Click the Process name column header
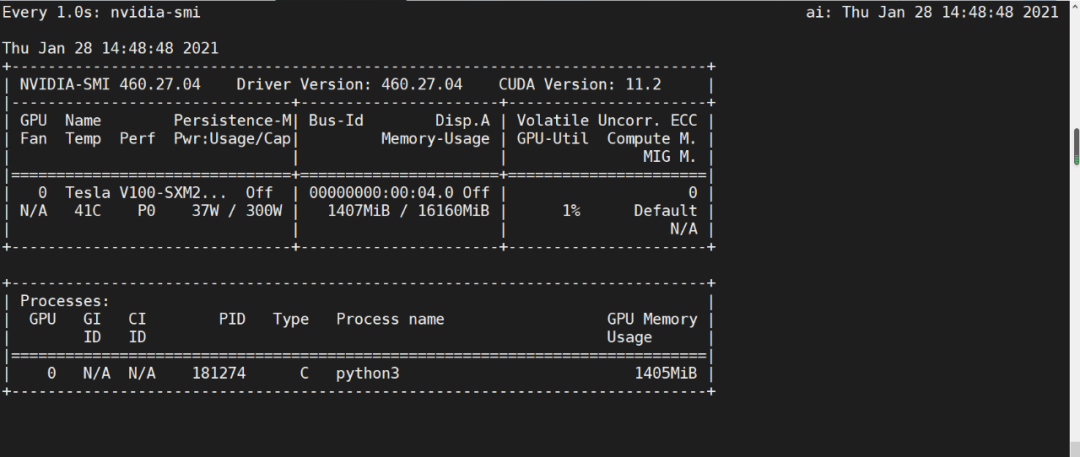 [390, 319]
